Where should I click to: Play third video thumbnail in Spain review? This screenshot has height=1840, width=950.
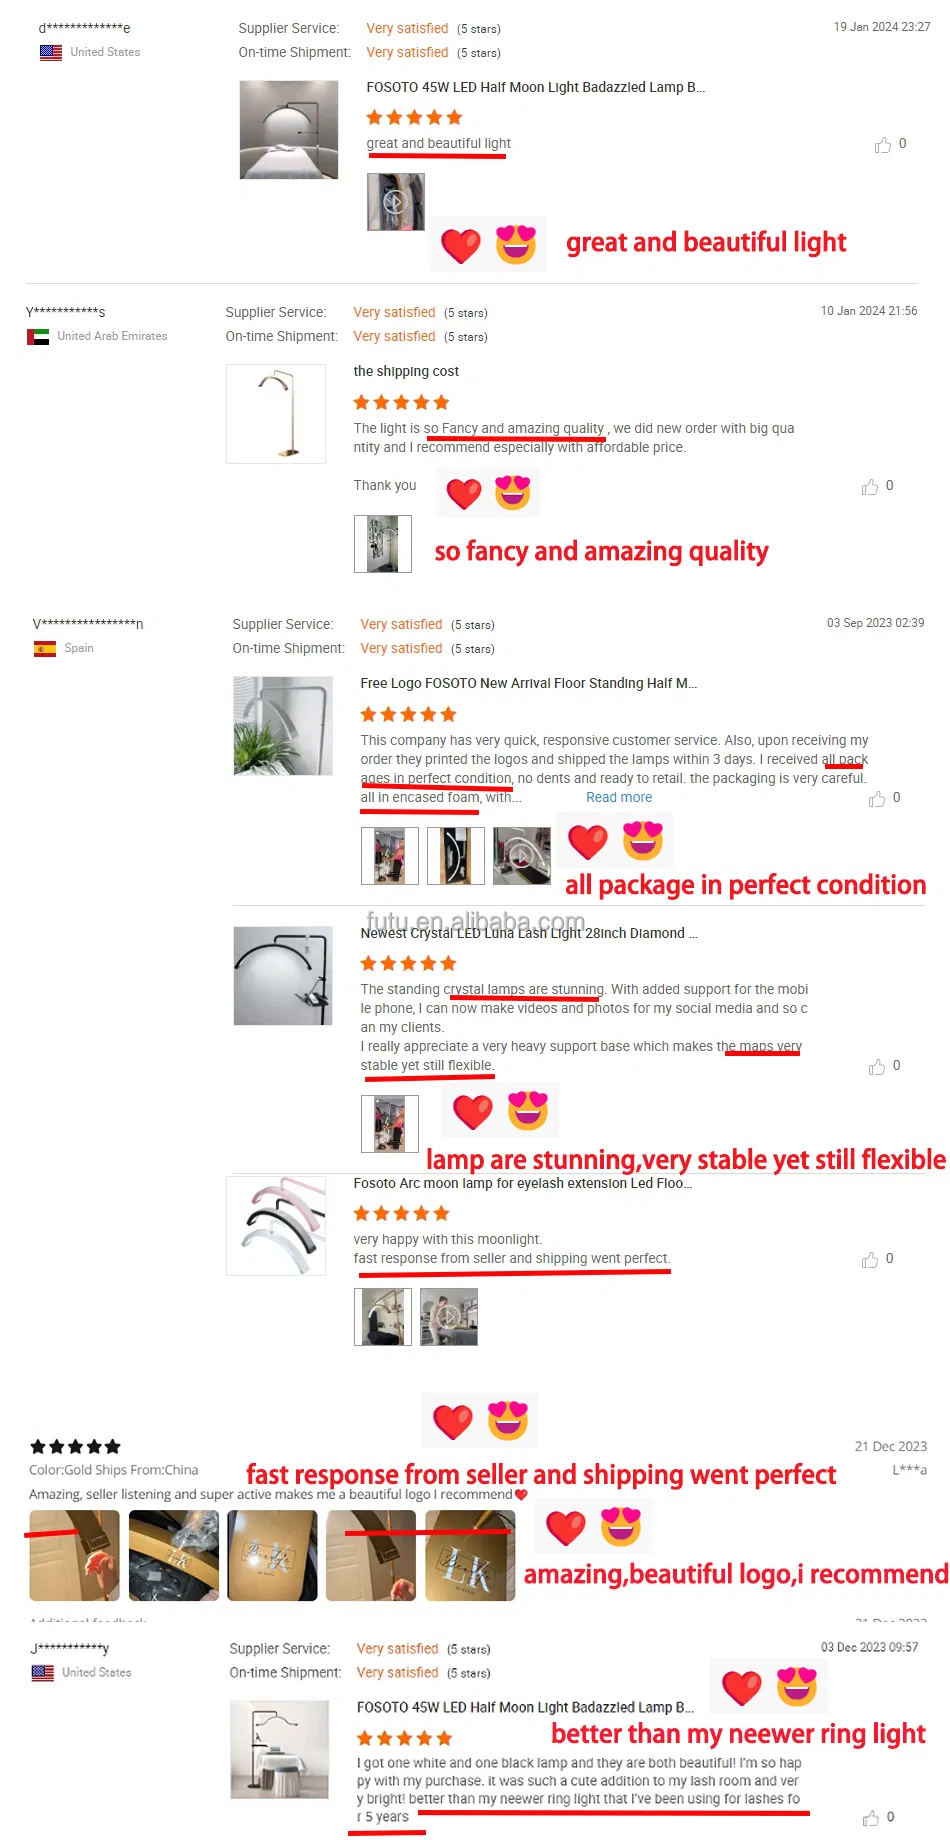click(521, 856)
